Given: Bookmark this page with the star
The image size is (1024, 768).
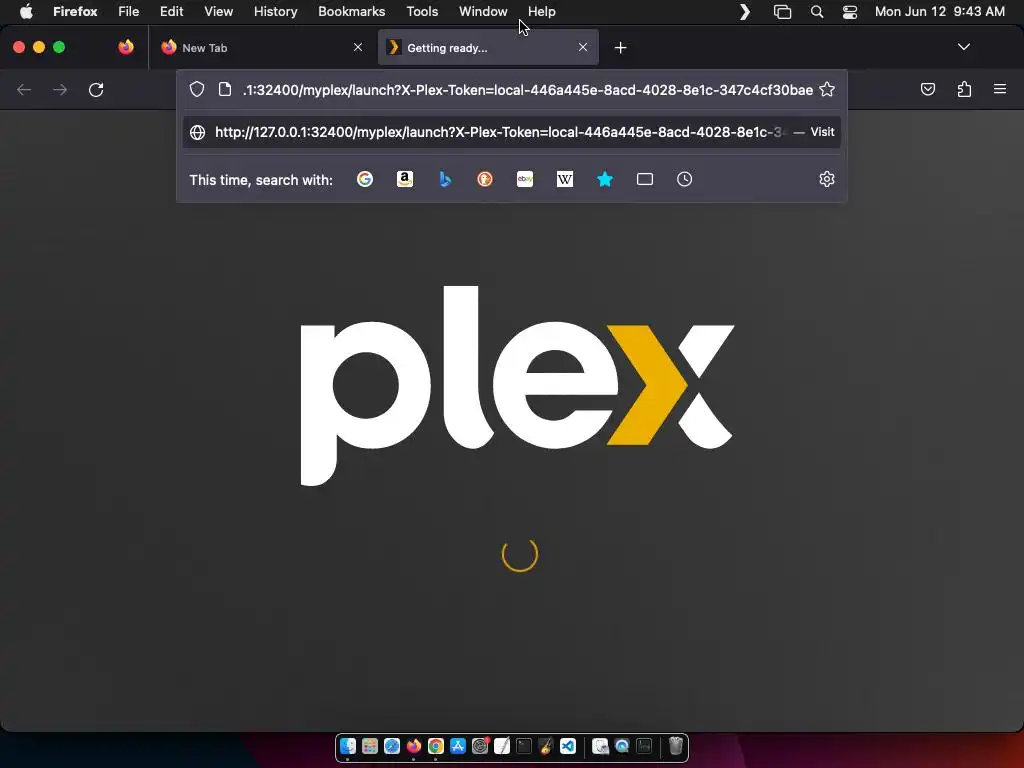Looking at the screenshot, I should tap(827, 89).
